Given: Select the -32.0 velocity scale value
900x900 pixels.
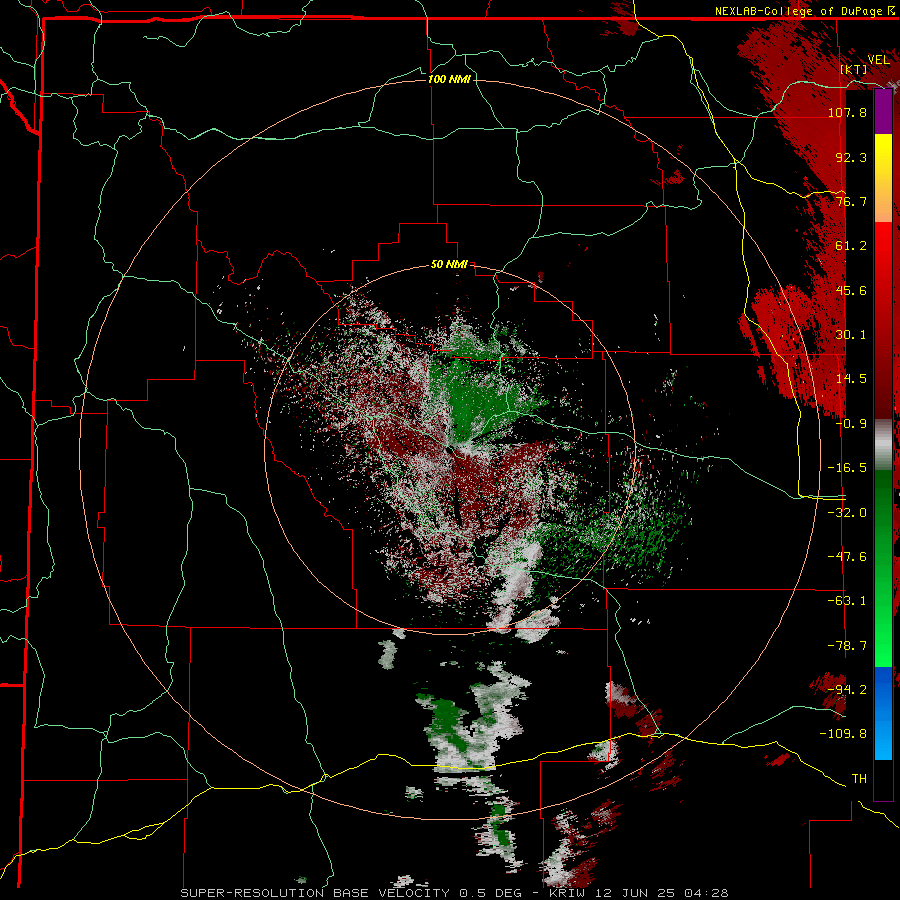Looking at the screenshot, I should [x=847, y=513].
